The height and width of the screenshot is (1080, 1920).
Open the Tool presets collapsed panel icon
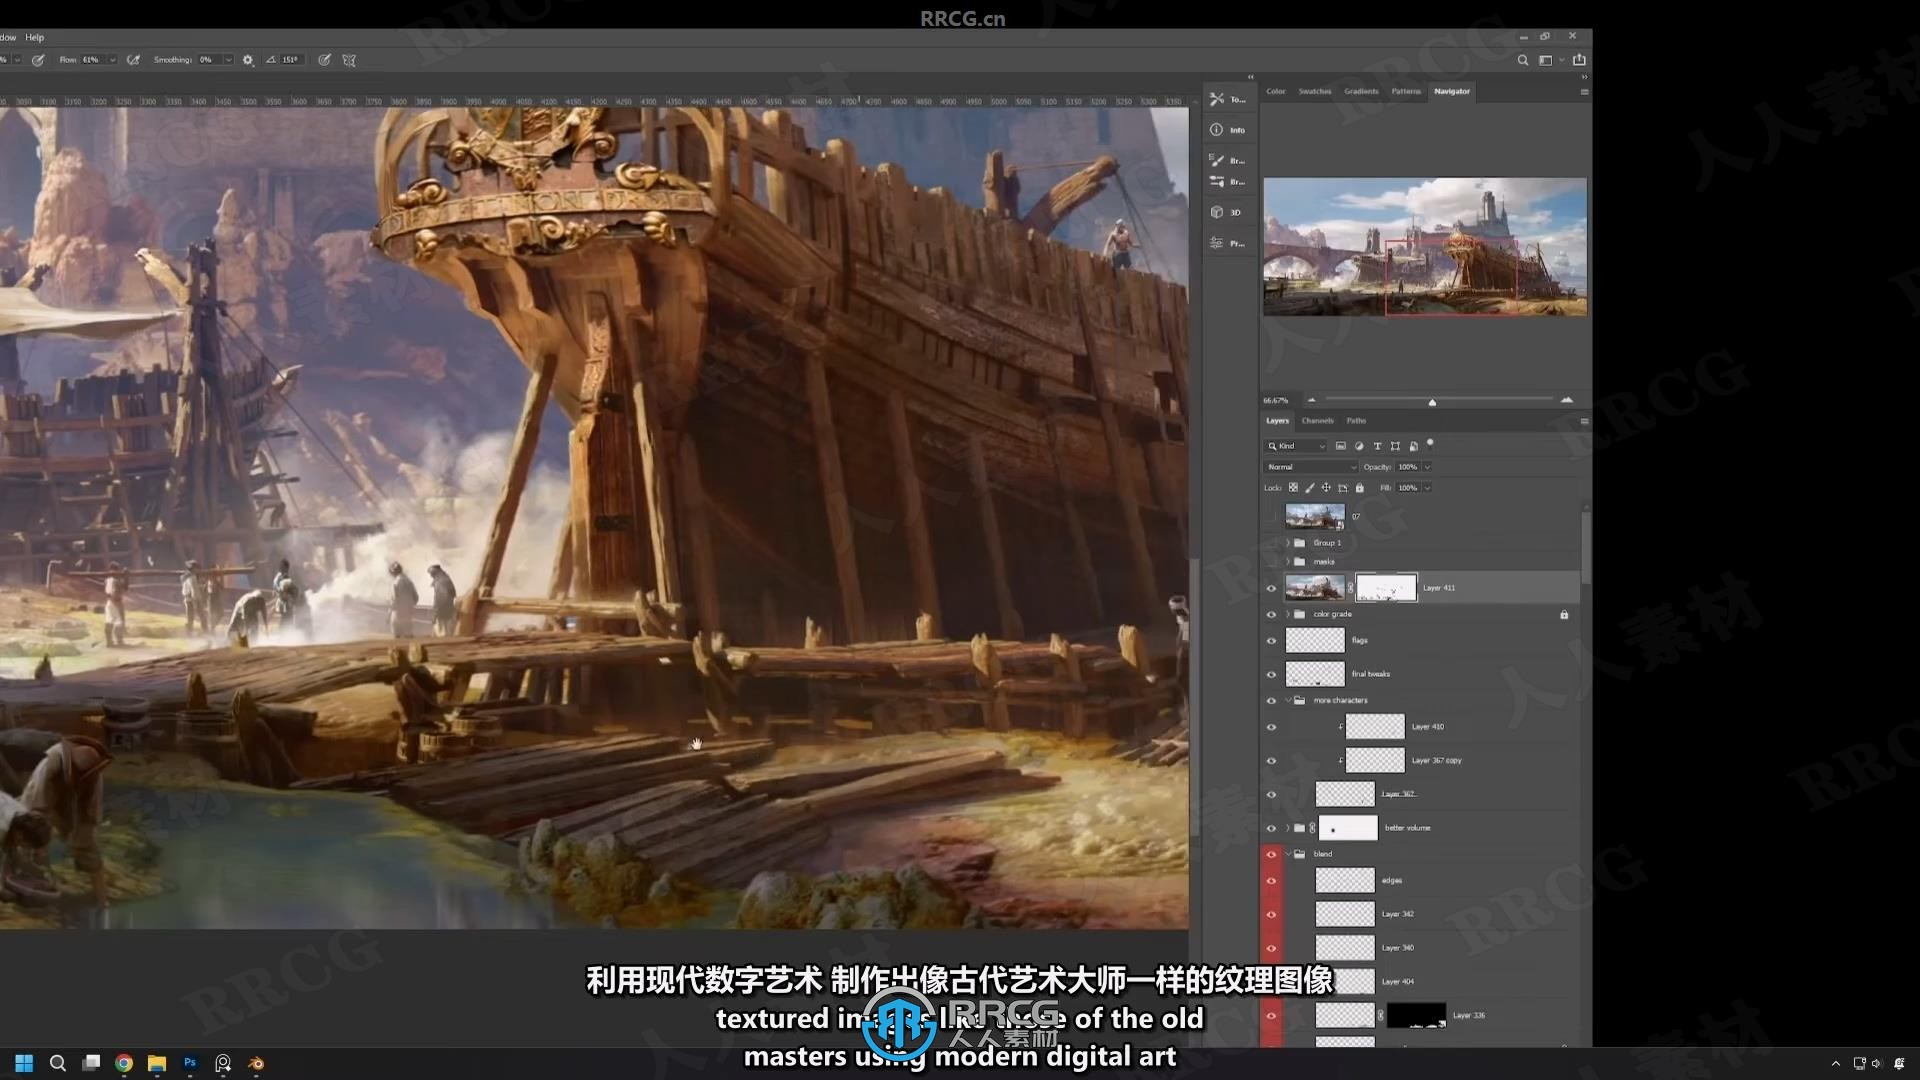(1217, 99)
